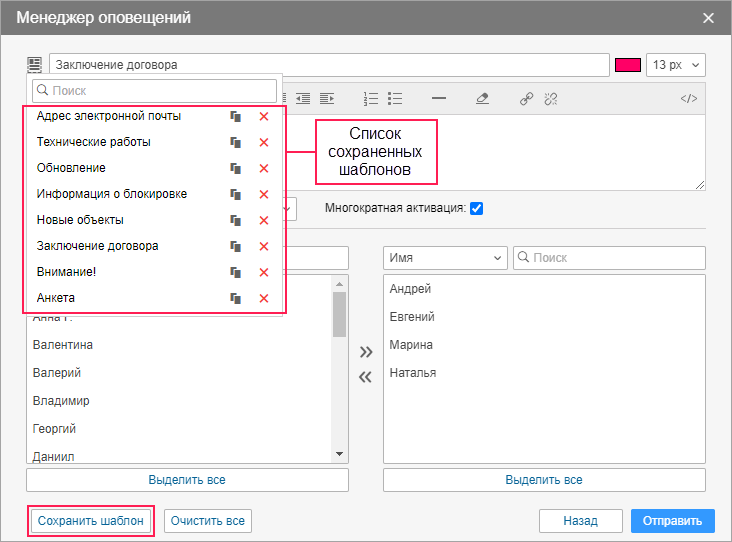Delete the 'Анкета' template
The height and width of the screenshot is (542, 732).
[264, 298]
